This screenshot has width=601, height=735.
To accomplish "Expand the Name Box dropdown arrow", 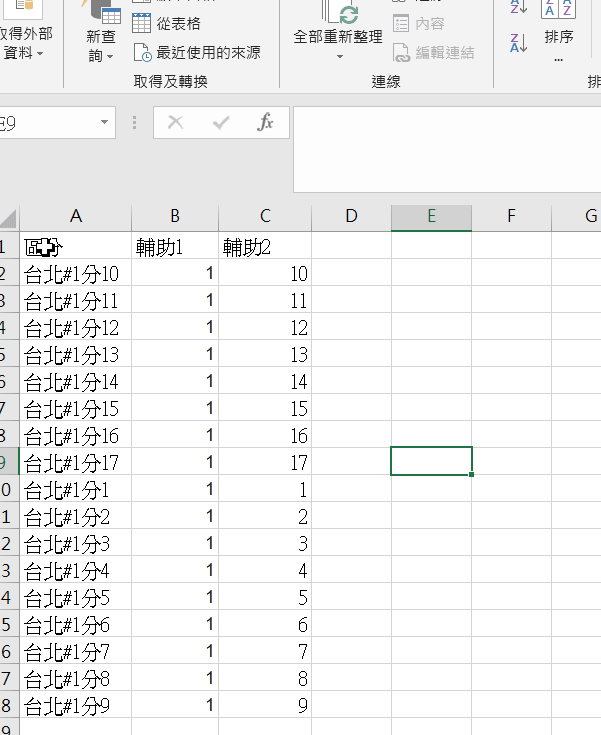I will point(104,122).
